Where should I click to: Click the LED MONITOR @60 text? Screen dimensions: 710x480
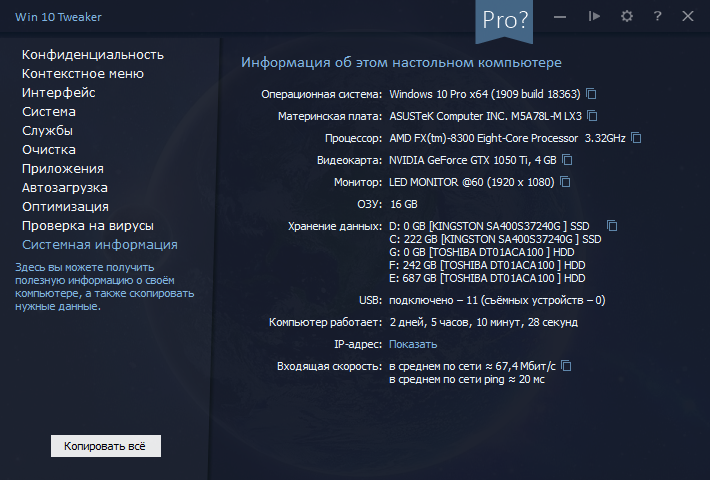point(472,182)
